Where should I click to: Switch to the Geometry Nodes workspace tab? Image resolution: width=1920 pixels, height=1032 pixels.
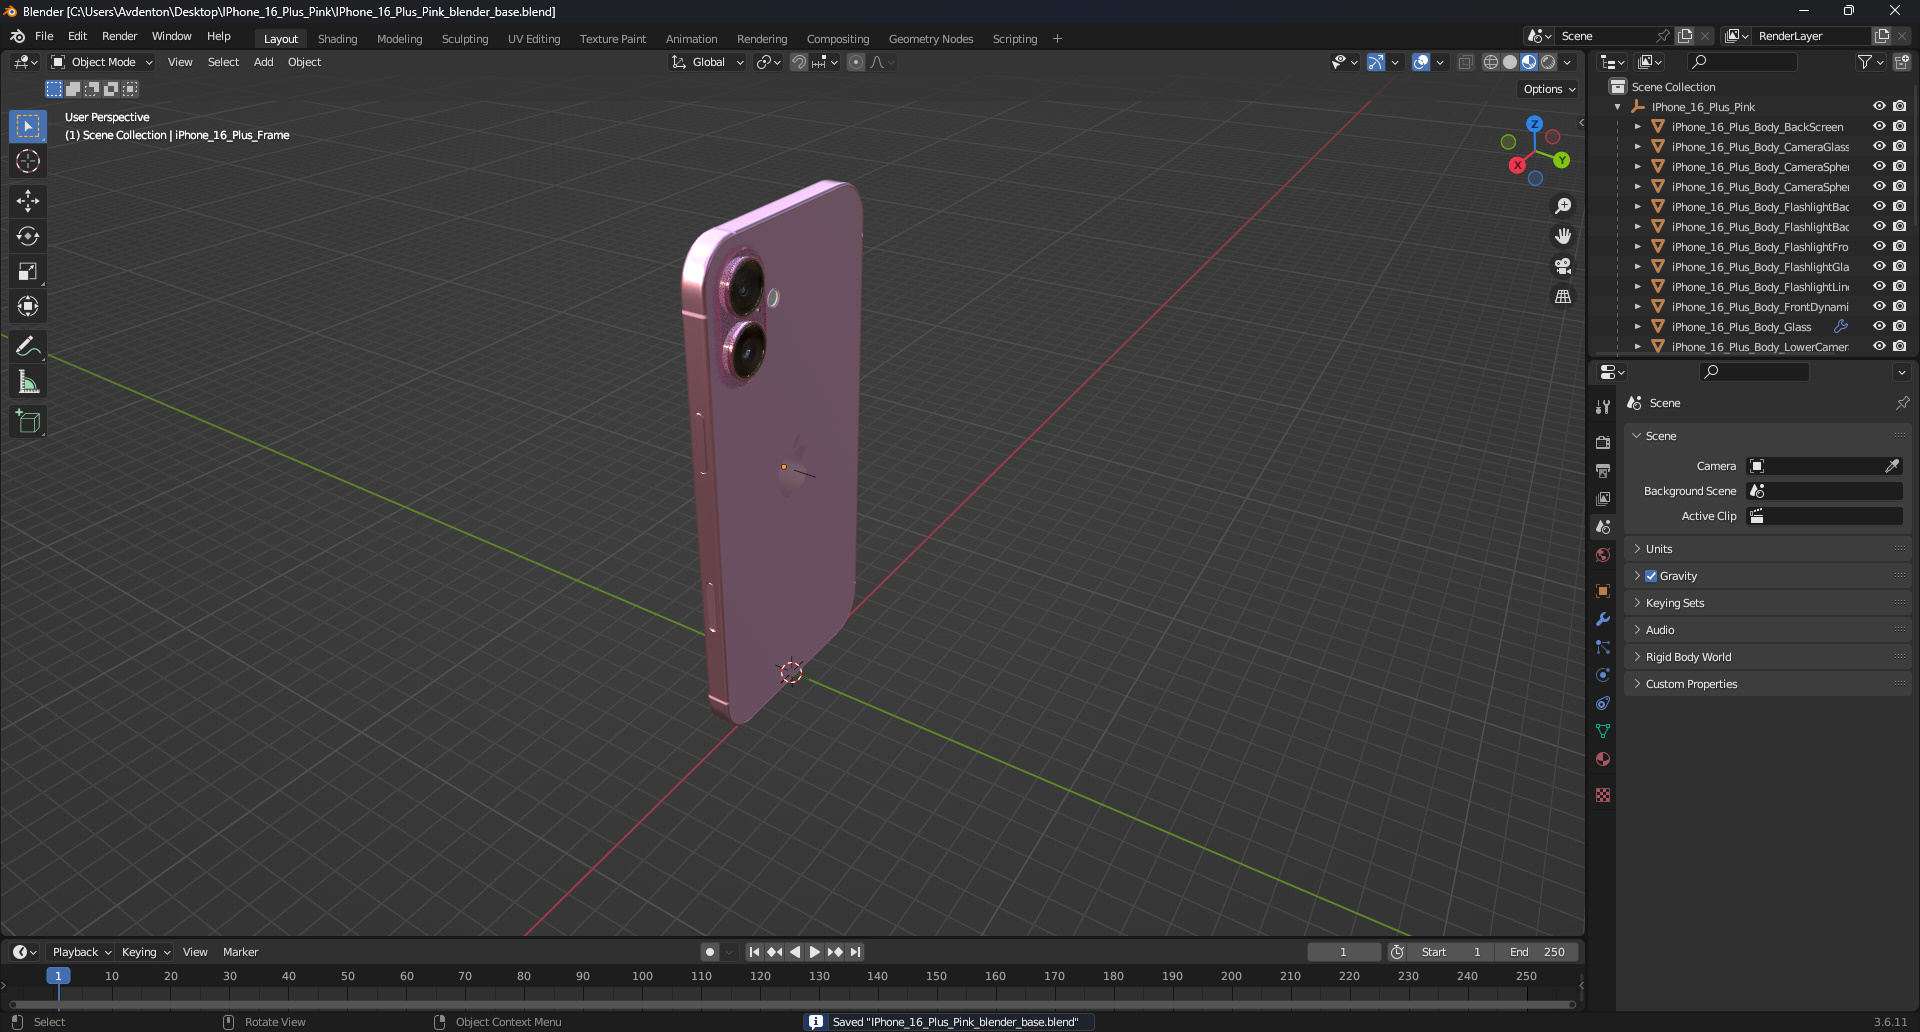point(931,39)
